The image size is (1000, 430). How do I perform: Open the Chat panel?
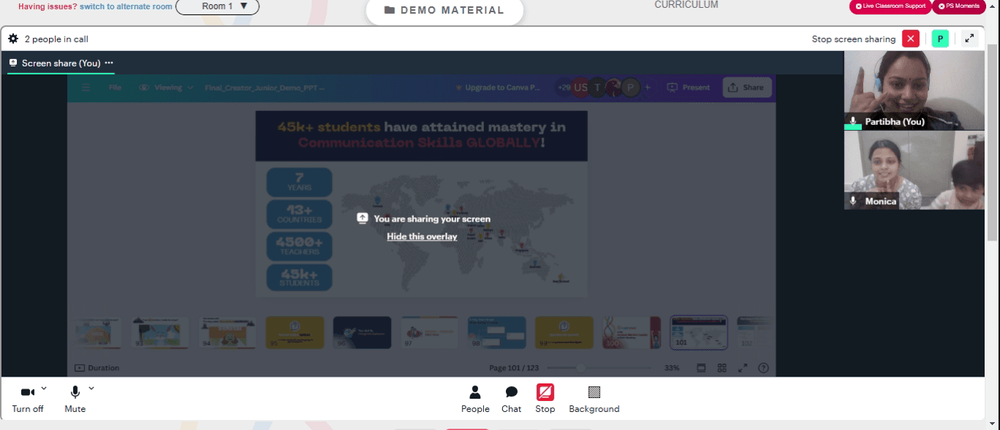(x=511, y=400)
